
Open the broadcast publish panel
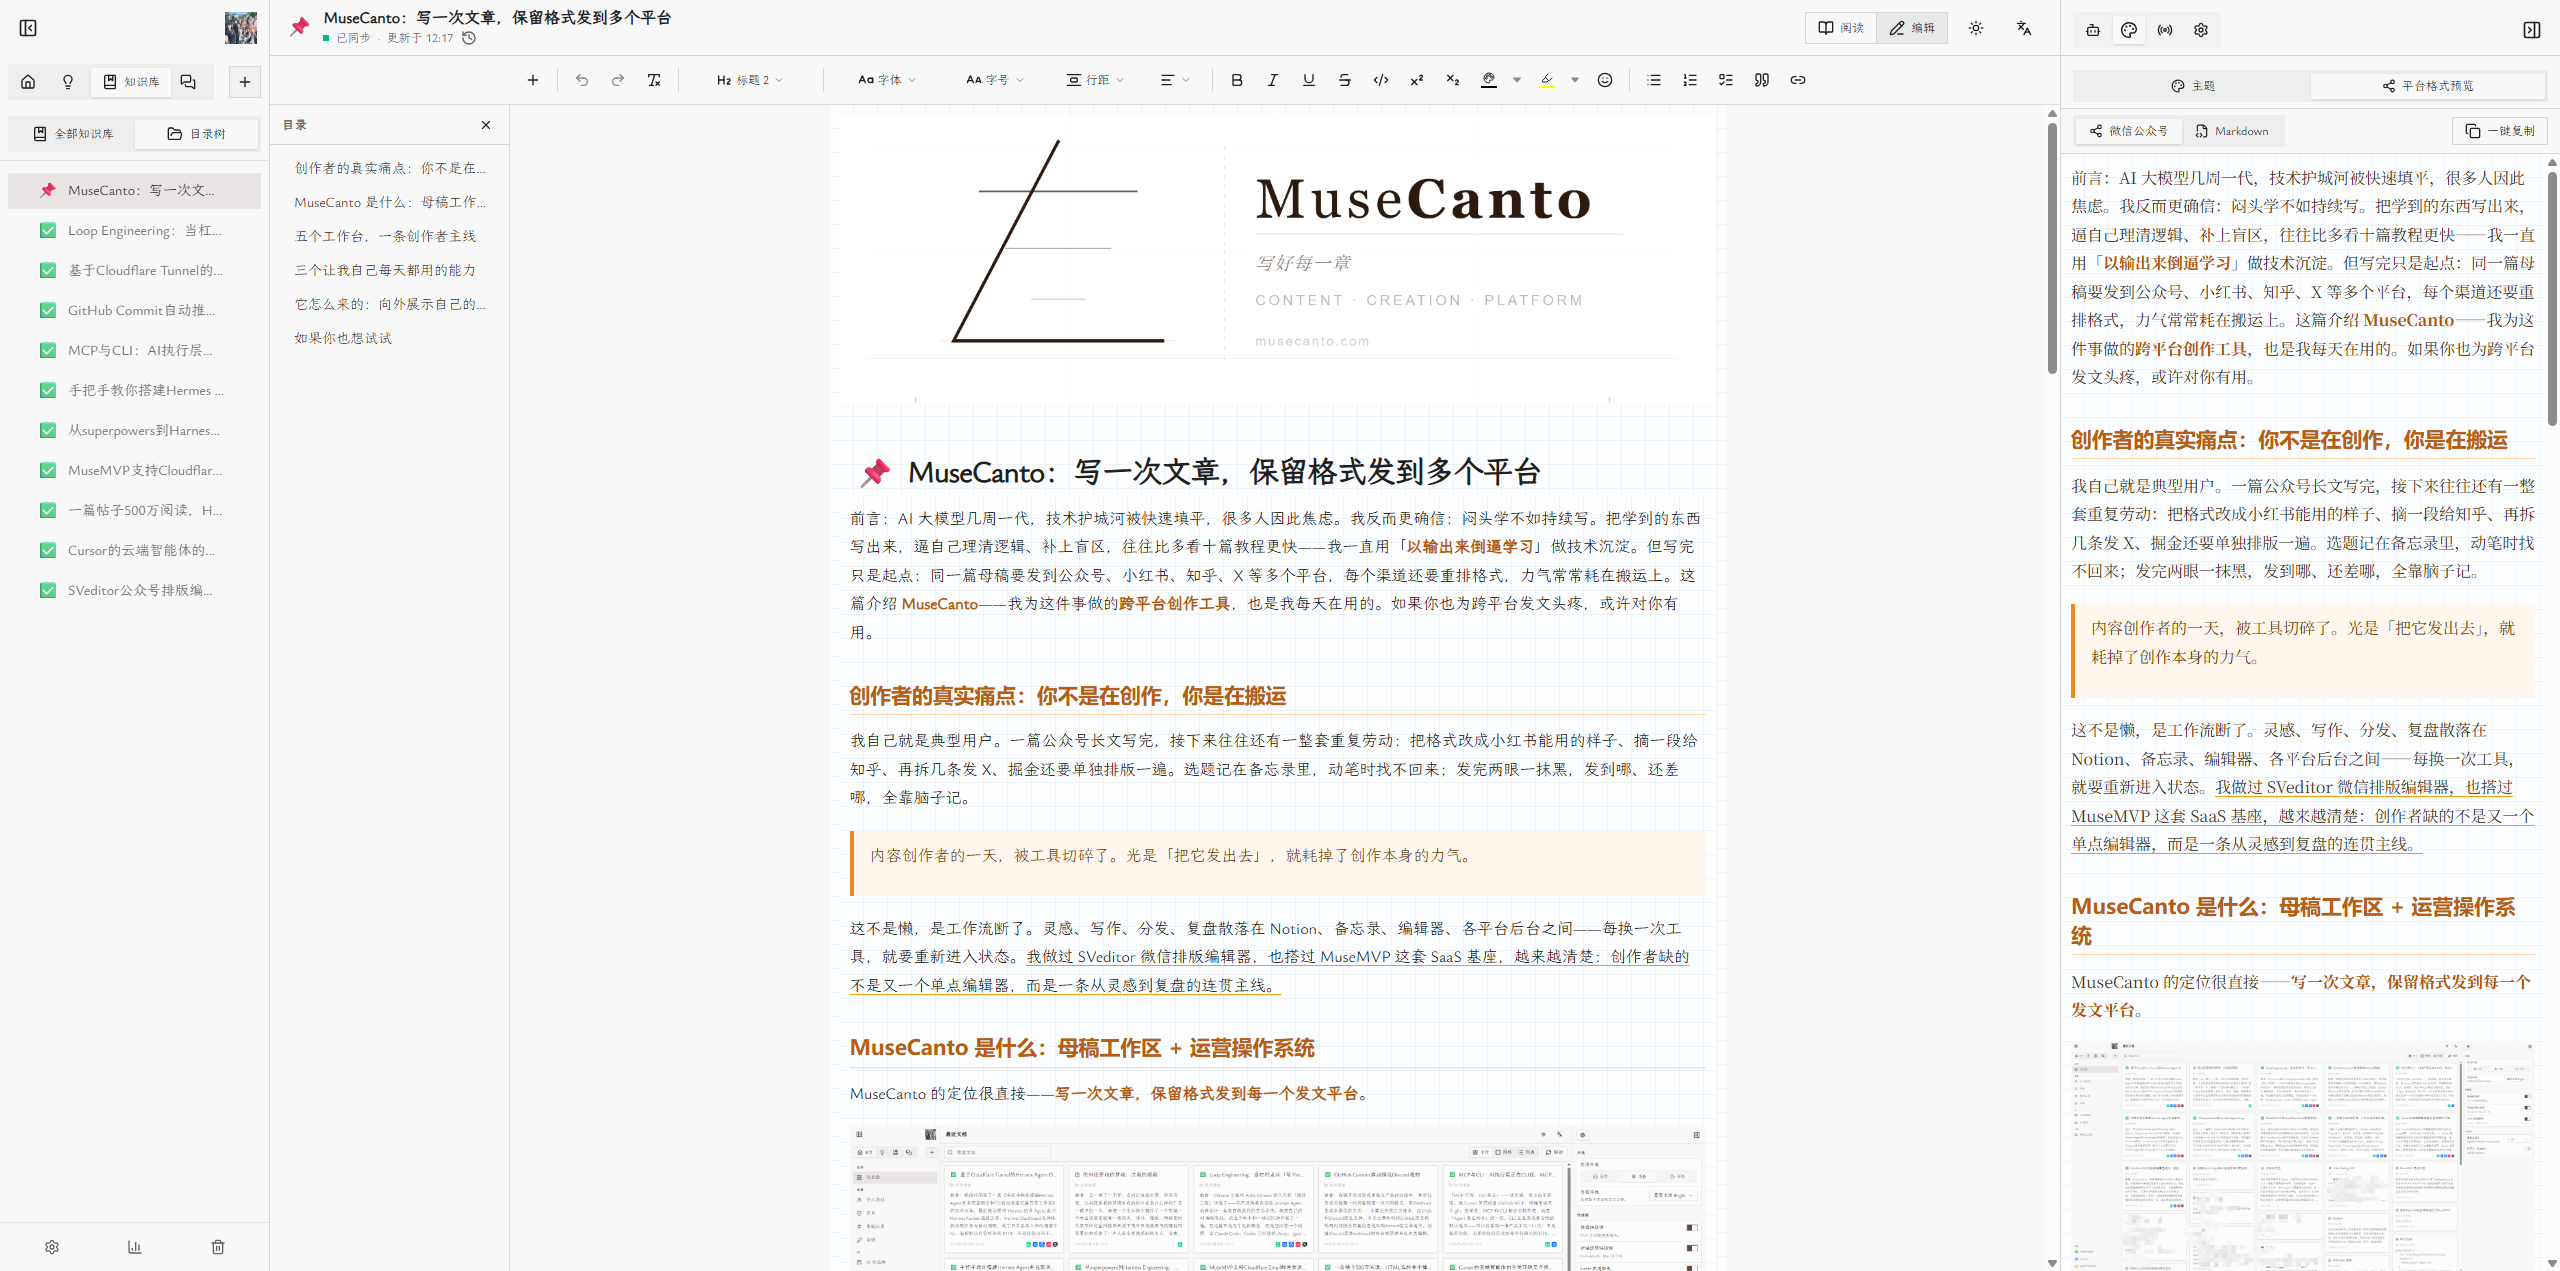tap(2165, 30)
